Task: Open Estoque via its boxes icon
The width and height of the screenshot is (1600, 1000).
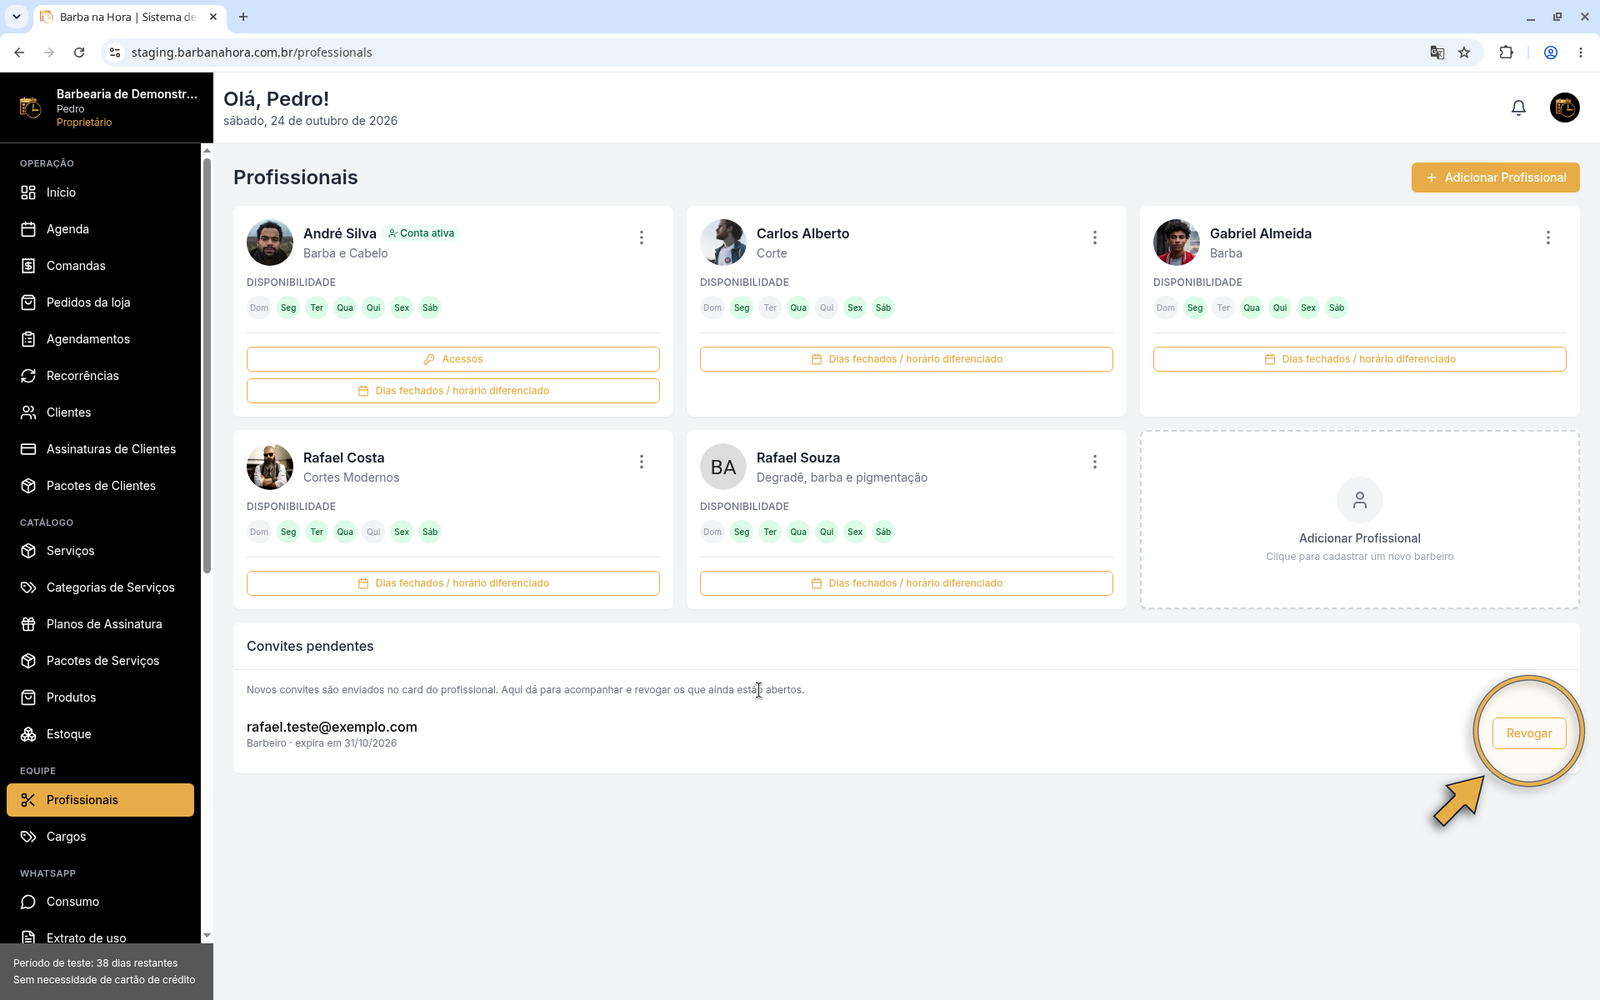Action: (28, 734)
